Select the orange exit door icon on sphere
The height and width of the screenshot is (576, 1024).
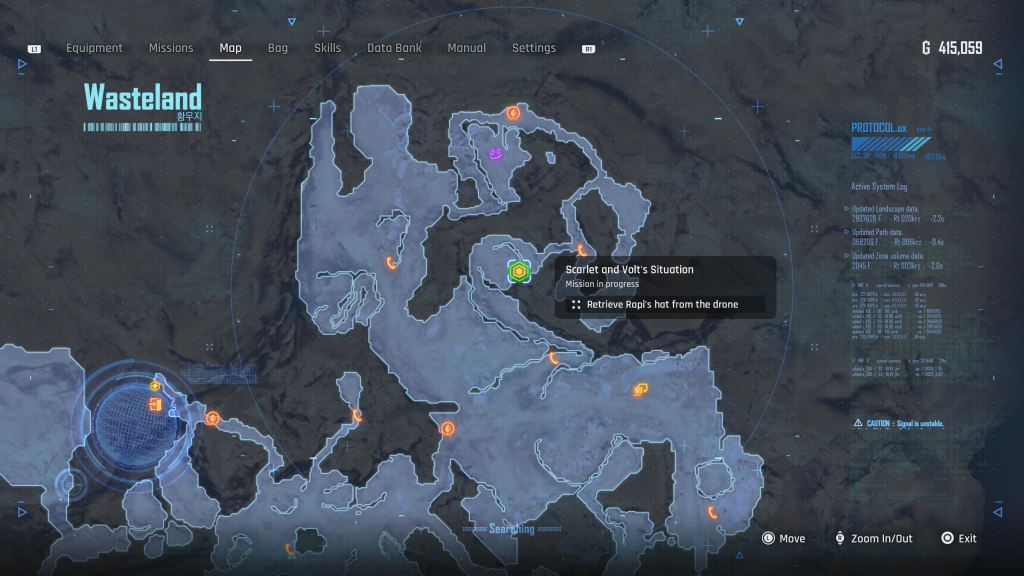[155, 404]
